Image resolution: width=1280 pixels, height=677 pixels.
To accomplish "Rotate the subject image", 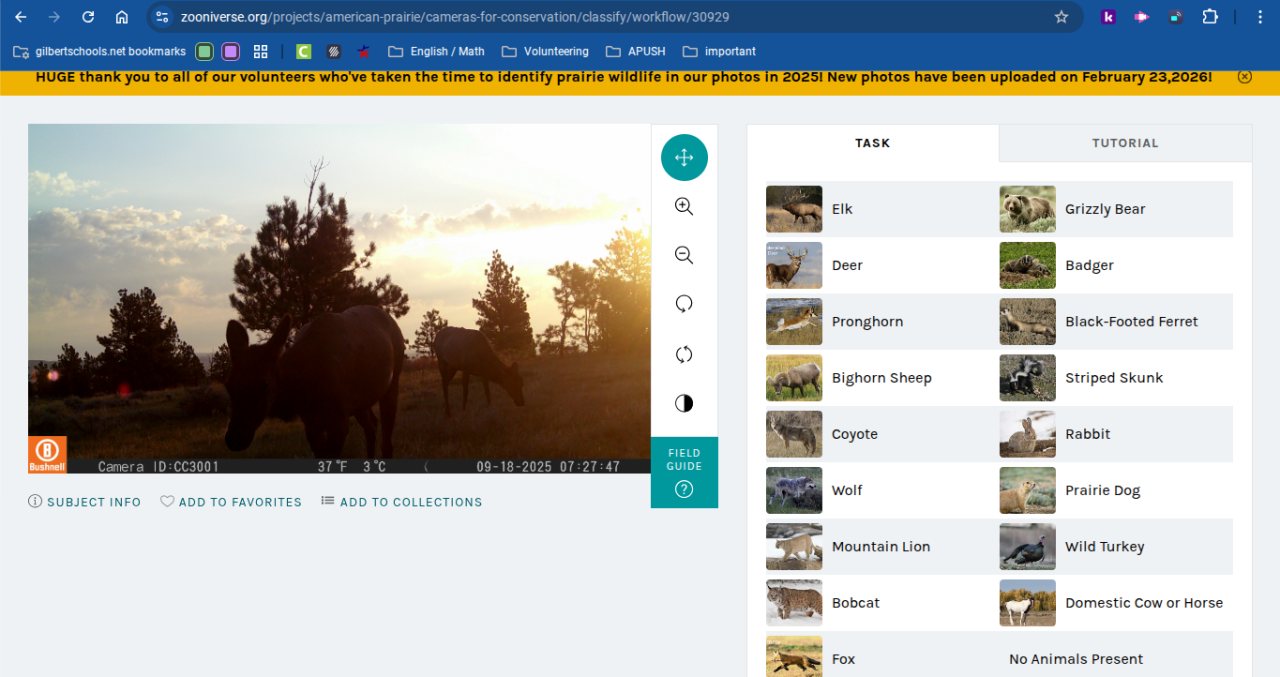I will (684, 305).
